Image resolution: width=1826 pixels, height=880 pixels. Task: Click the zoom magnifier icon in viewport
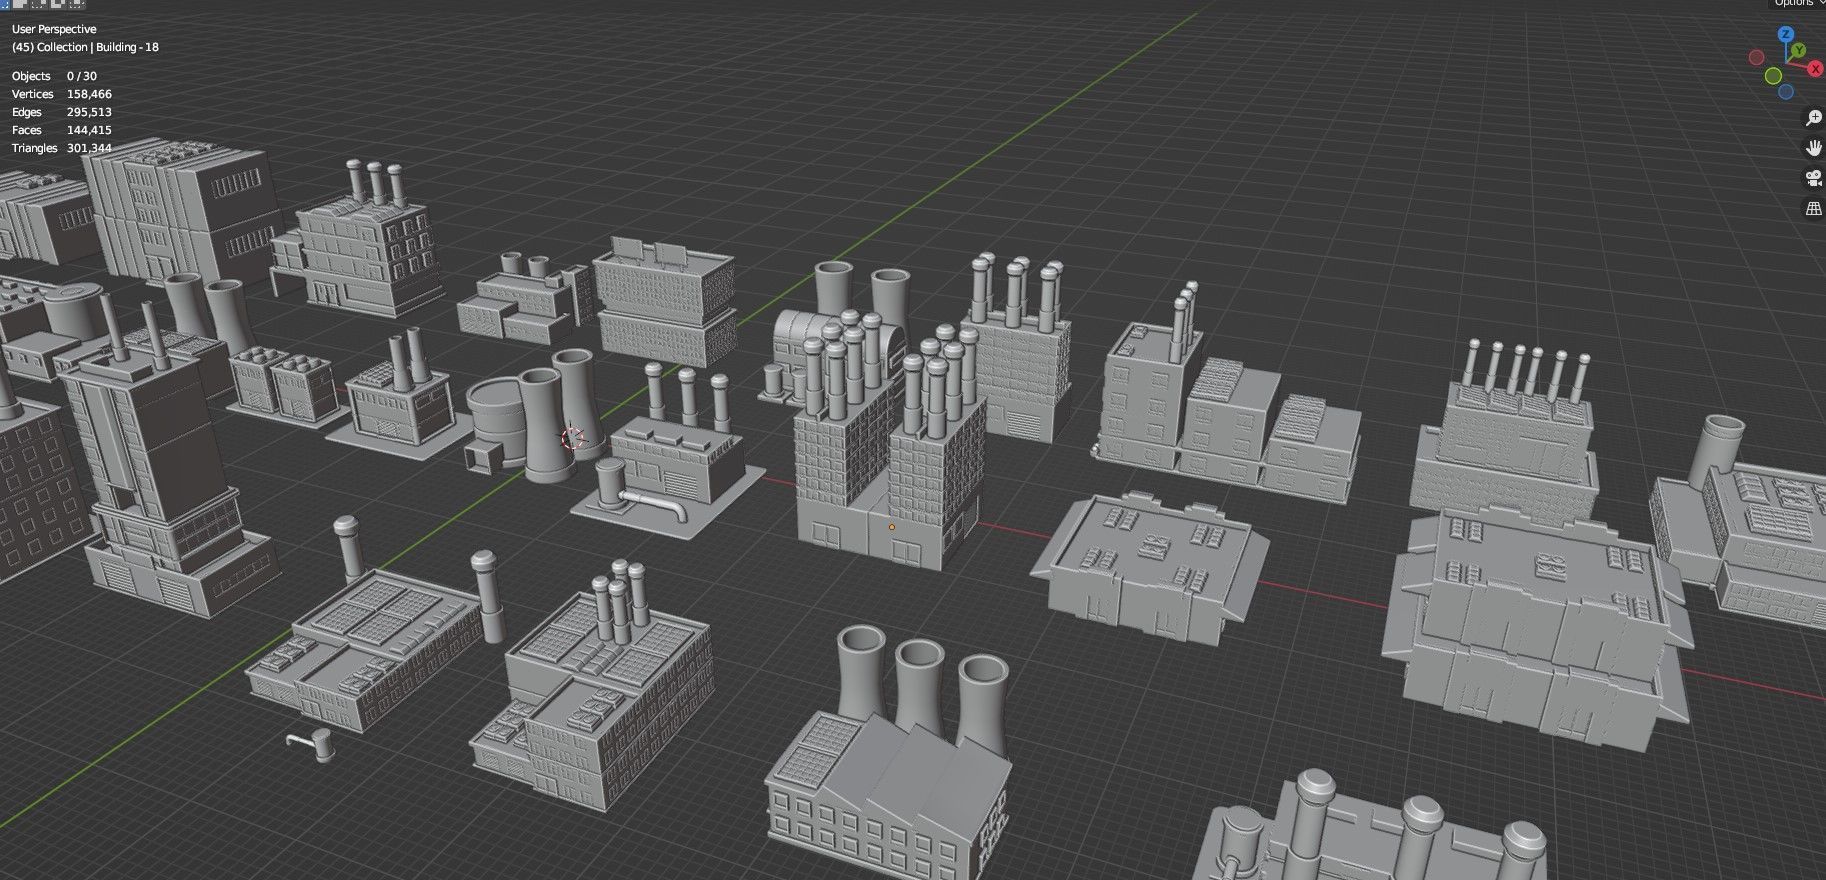coord(1813,118)
